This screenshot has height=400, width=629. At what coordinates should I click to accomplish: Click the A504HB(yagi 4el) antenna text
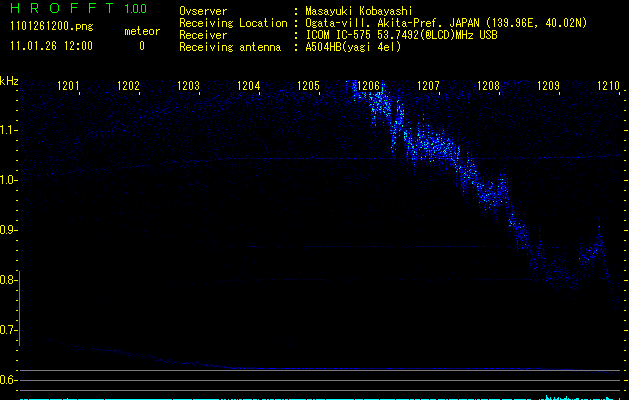pyautogui.click(x=353, y=47)
